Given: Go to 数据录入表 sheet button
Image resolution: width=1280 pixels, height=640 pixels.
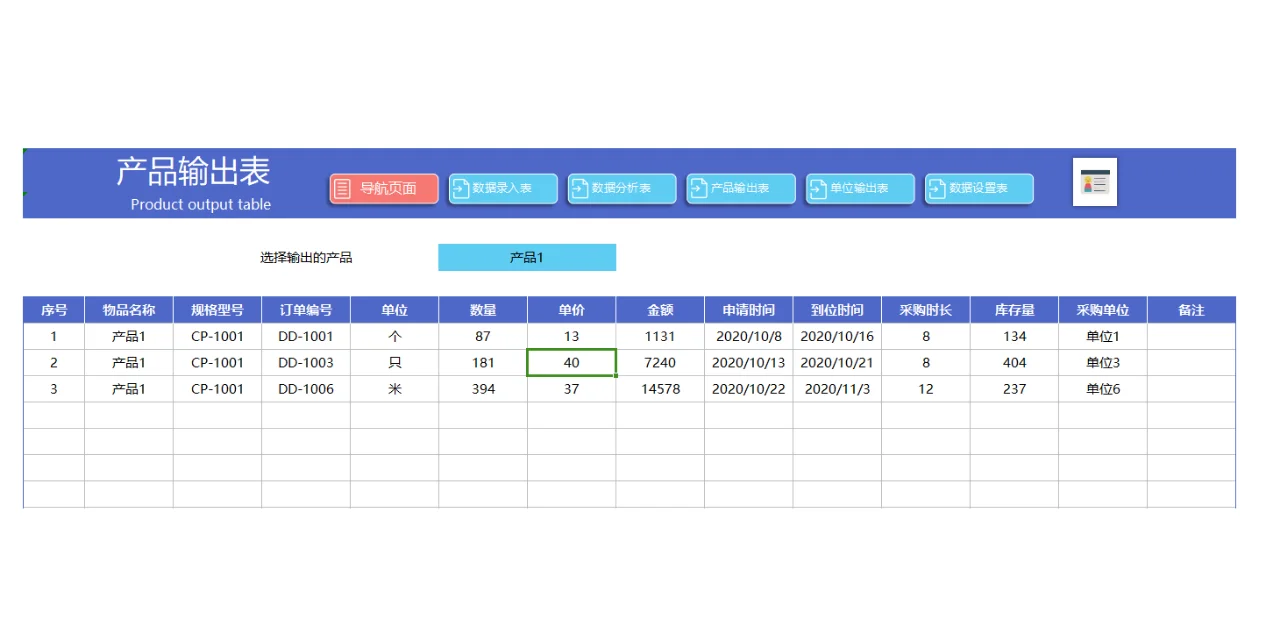Looking at the screenshot, I should pos(503,188).
